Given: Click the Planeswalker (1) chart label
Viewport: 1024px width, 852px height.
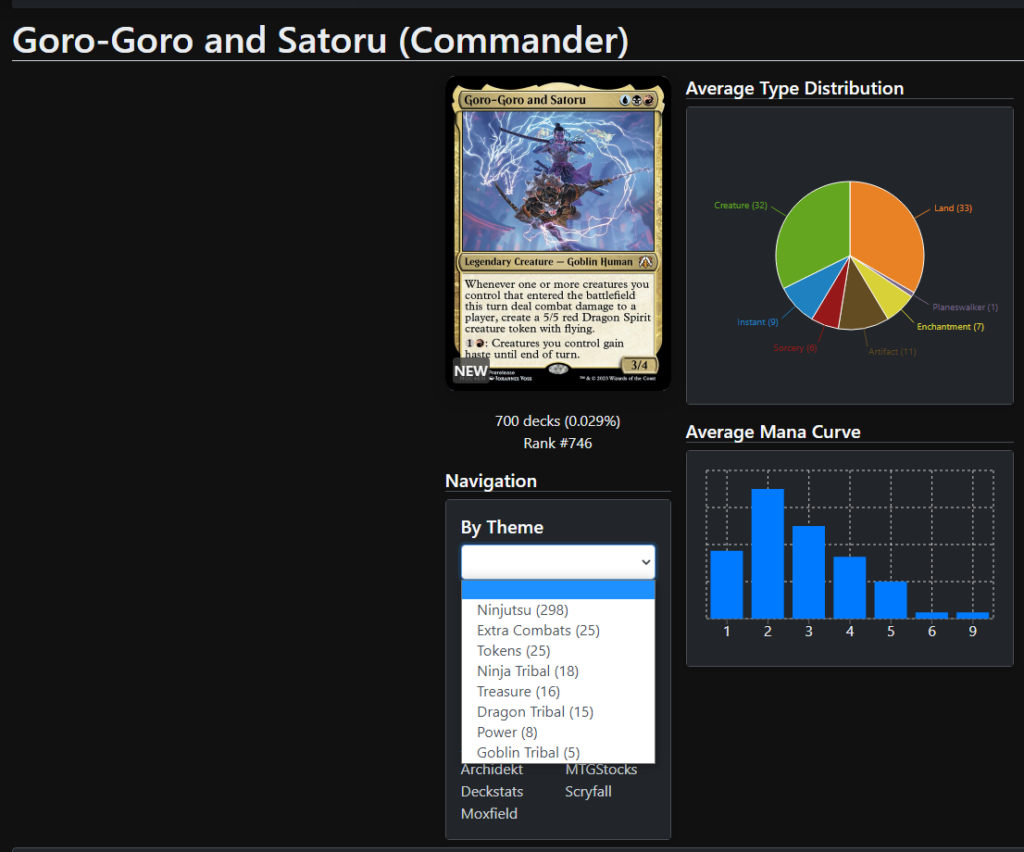Looking at the screenshot, I should (x=965, y=307).
